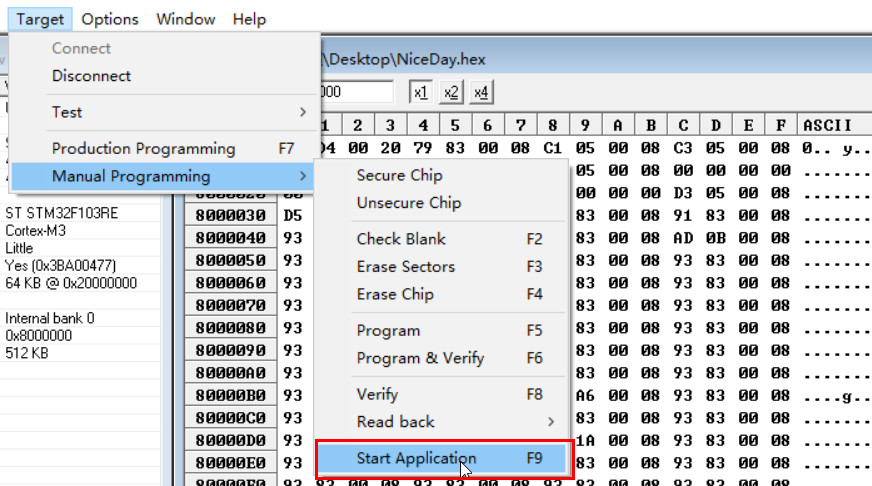
Task: Click byte 1A in row 80000D0
Action: click(x=585, y=440)
